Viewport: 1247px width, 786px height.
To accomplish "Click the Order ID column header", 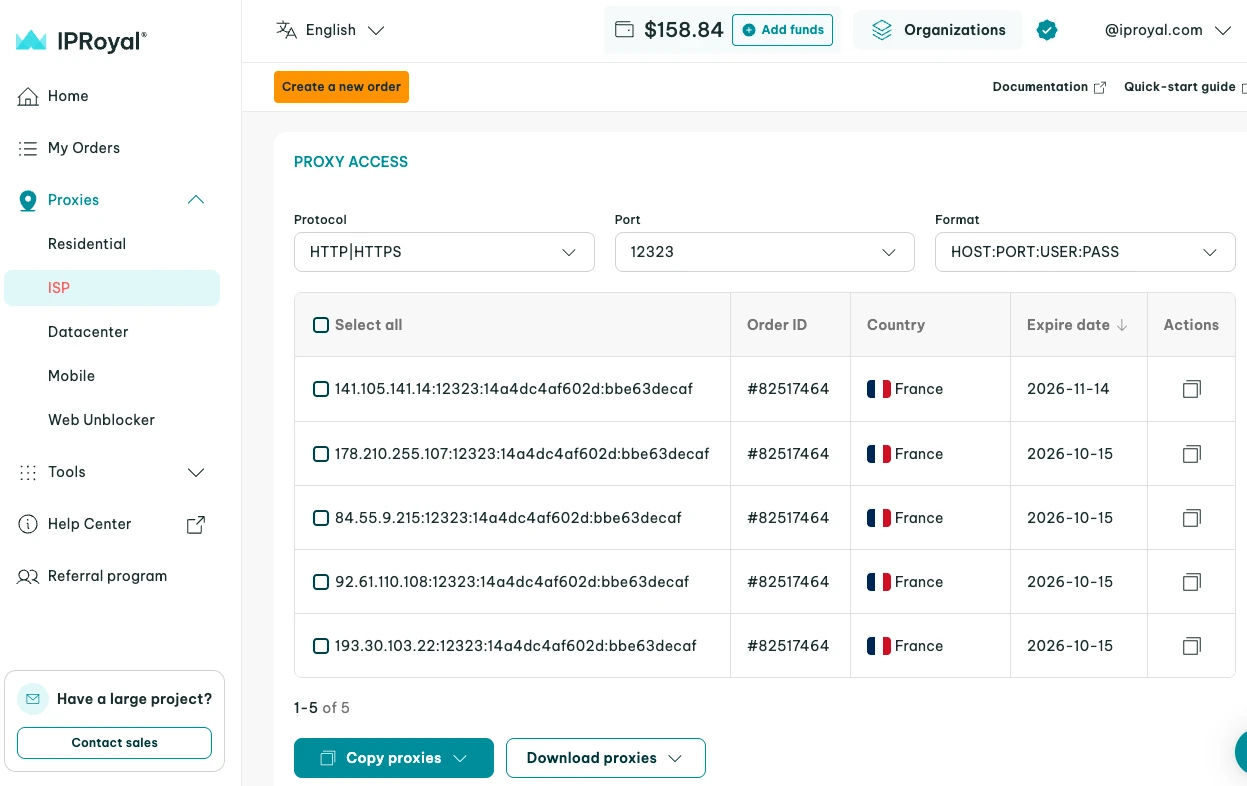I will pyautogui.click(x=777, y=325).
